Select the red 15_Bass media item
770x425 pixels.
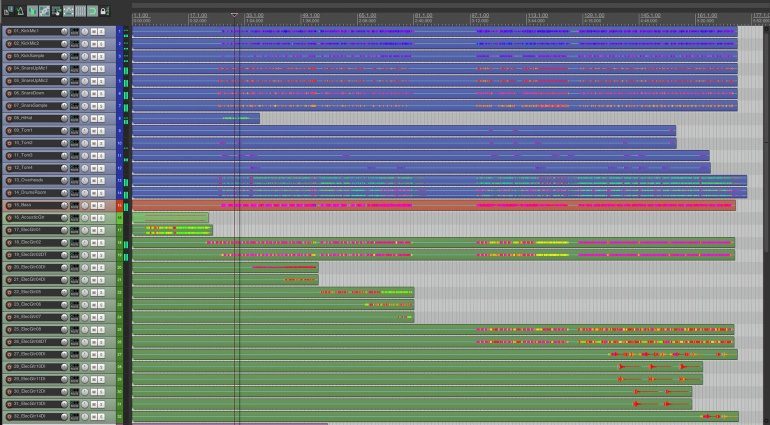coord(434,205)
